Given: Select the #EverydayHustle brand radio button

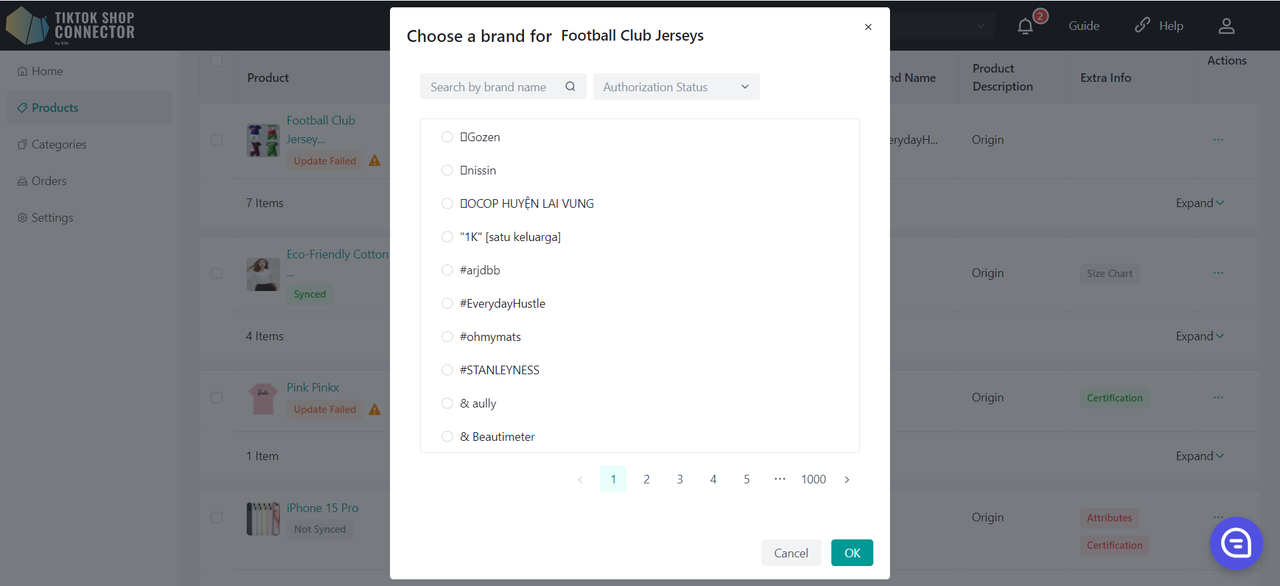Looking at the screenshot, I should [447, 303].
